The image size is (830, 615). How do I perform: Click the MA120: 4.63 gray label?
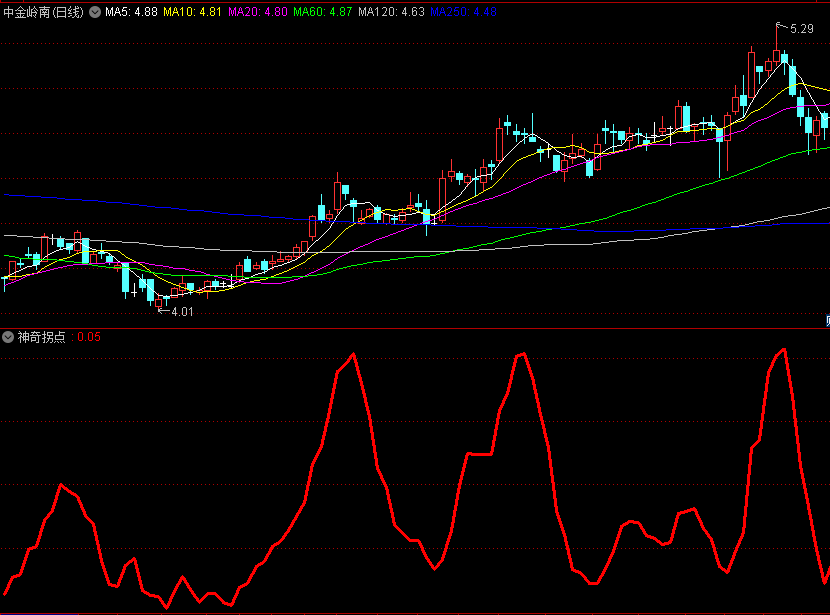tap(391, 12)
